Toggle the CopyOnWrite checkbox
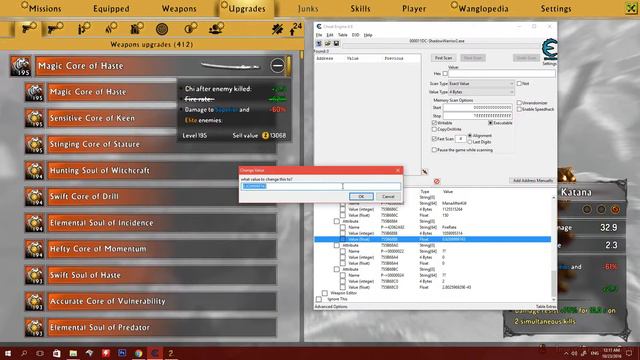 (x=434, y=129)
